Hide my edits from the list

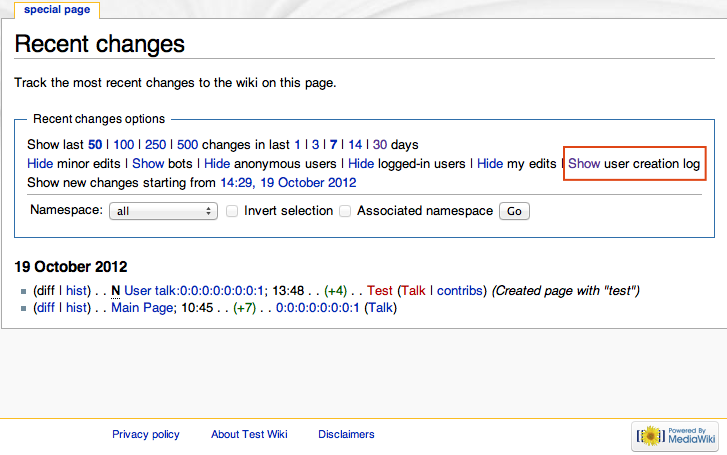point(489,163)
